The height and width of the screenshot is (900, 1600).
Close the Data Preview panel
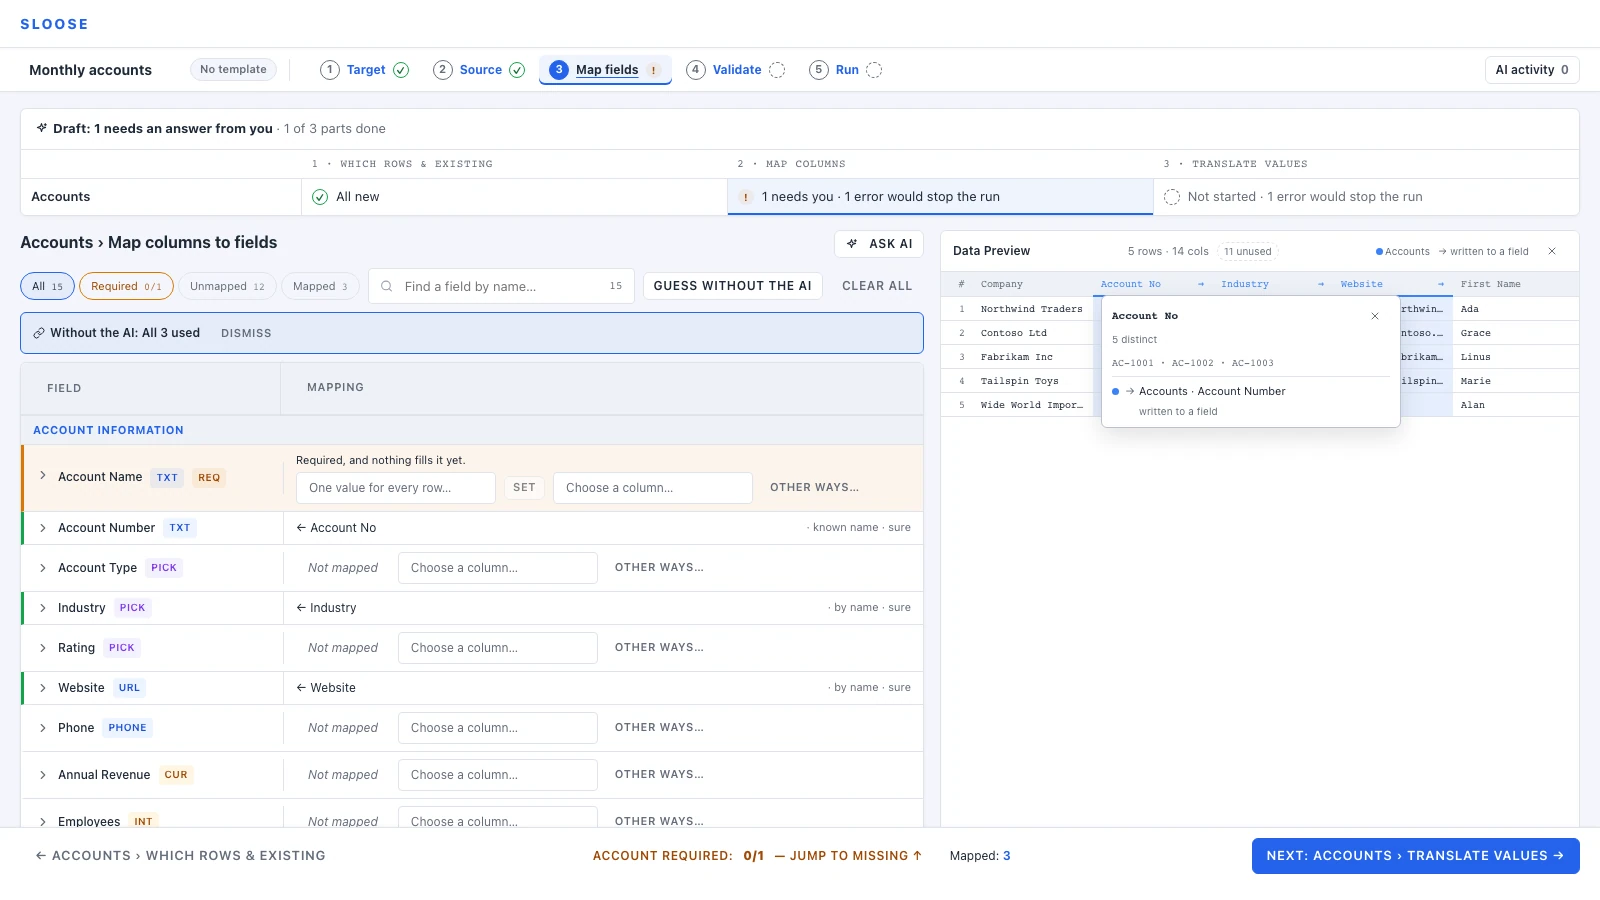click(x=1552, y=251)
